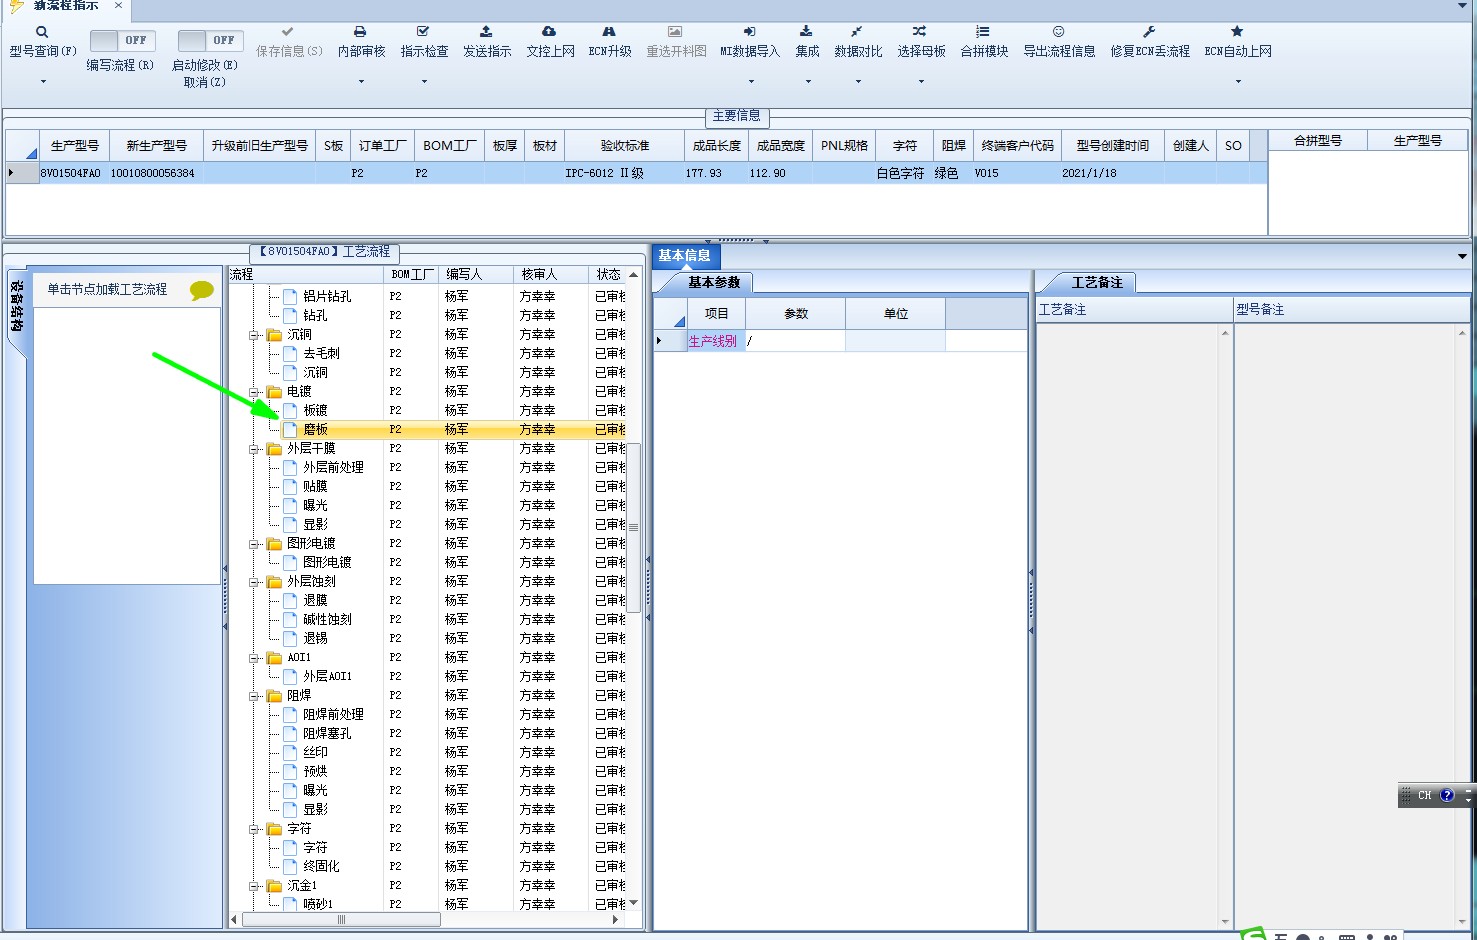Close the 新流程指示 tab
This screenshot has height=940, width=1477.
[x=118, y=5]
